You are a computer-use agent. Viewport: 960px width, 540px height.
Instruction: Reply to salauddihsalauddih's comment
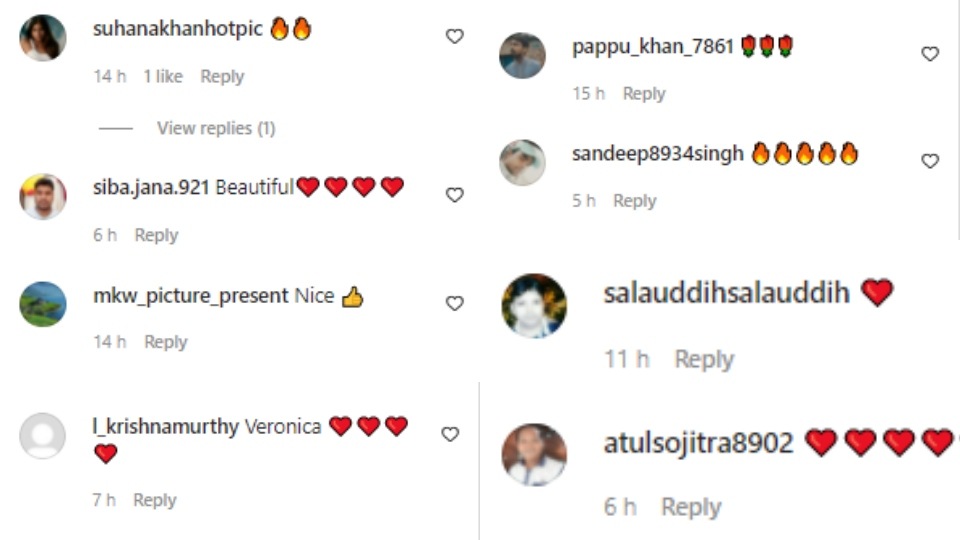(x=704, y=359)
